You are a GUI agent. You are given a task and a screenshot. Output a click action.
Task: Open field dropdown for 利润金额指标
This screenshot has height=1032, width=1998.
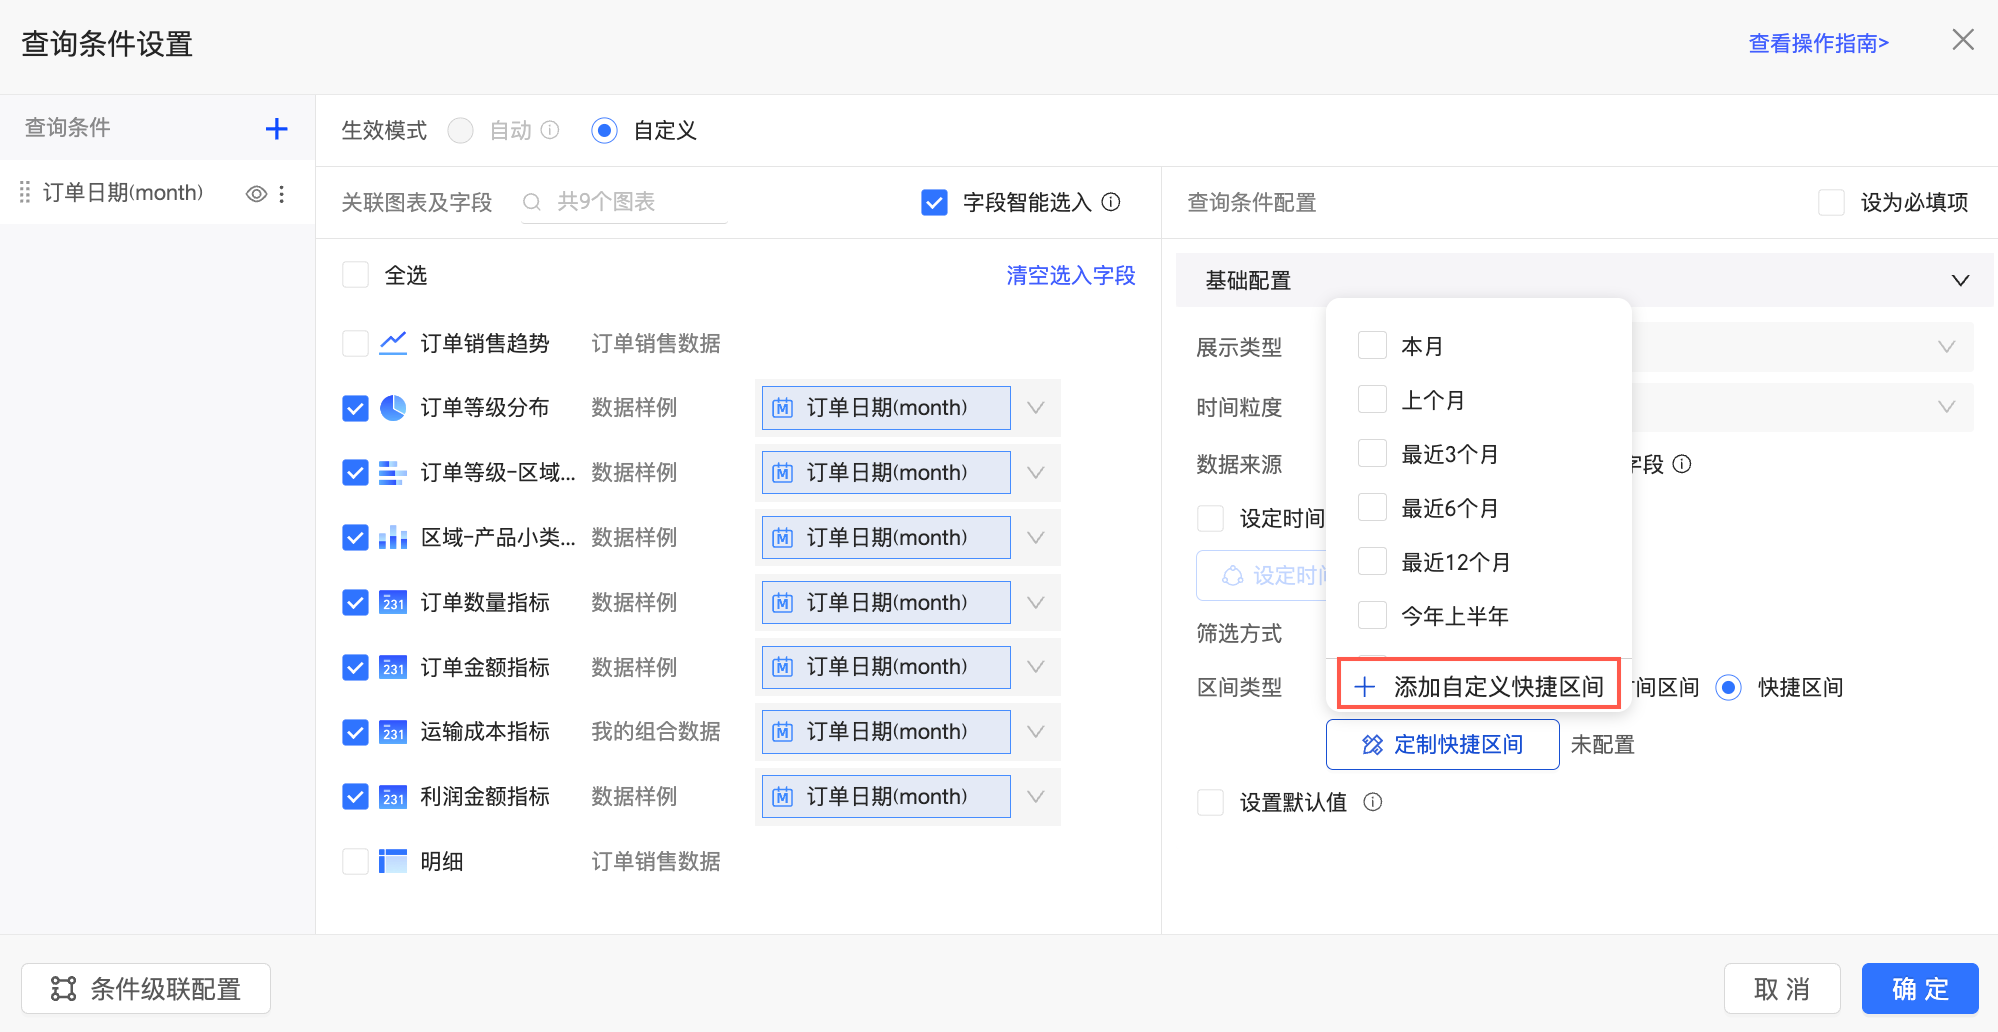pyautogui.click(x=1036, y=797)
